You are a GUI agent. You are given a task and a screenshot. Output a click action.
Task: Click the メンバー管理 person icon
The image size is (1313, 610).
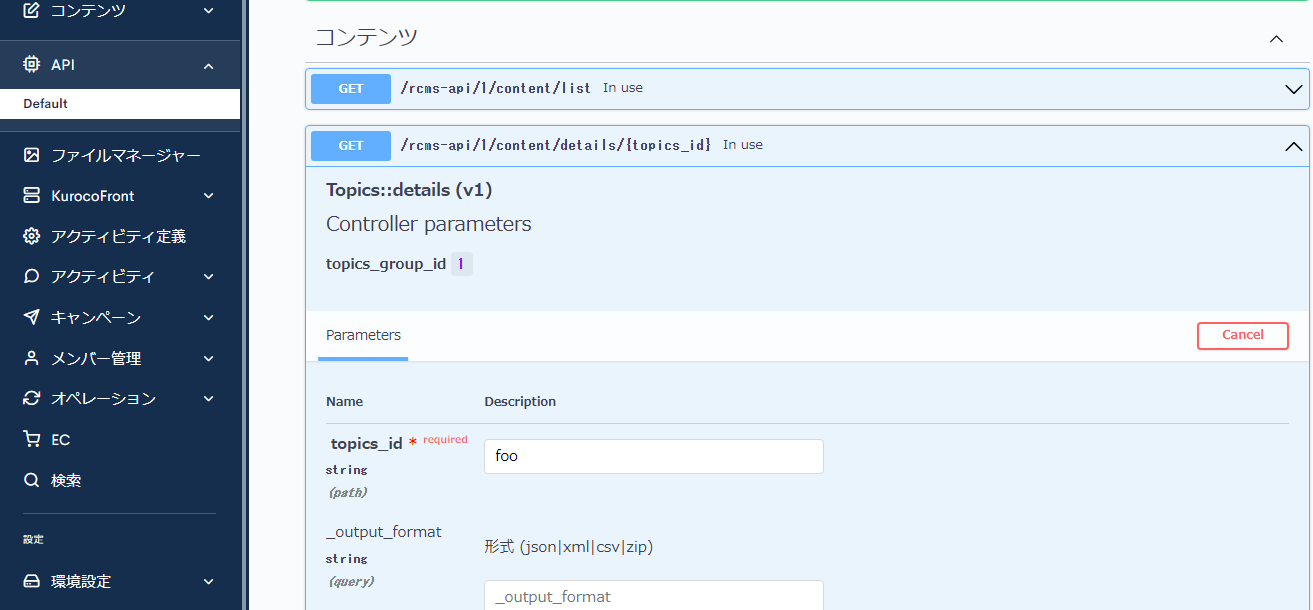coord(32,358)
